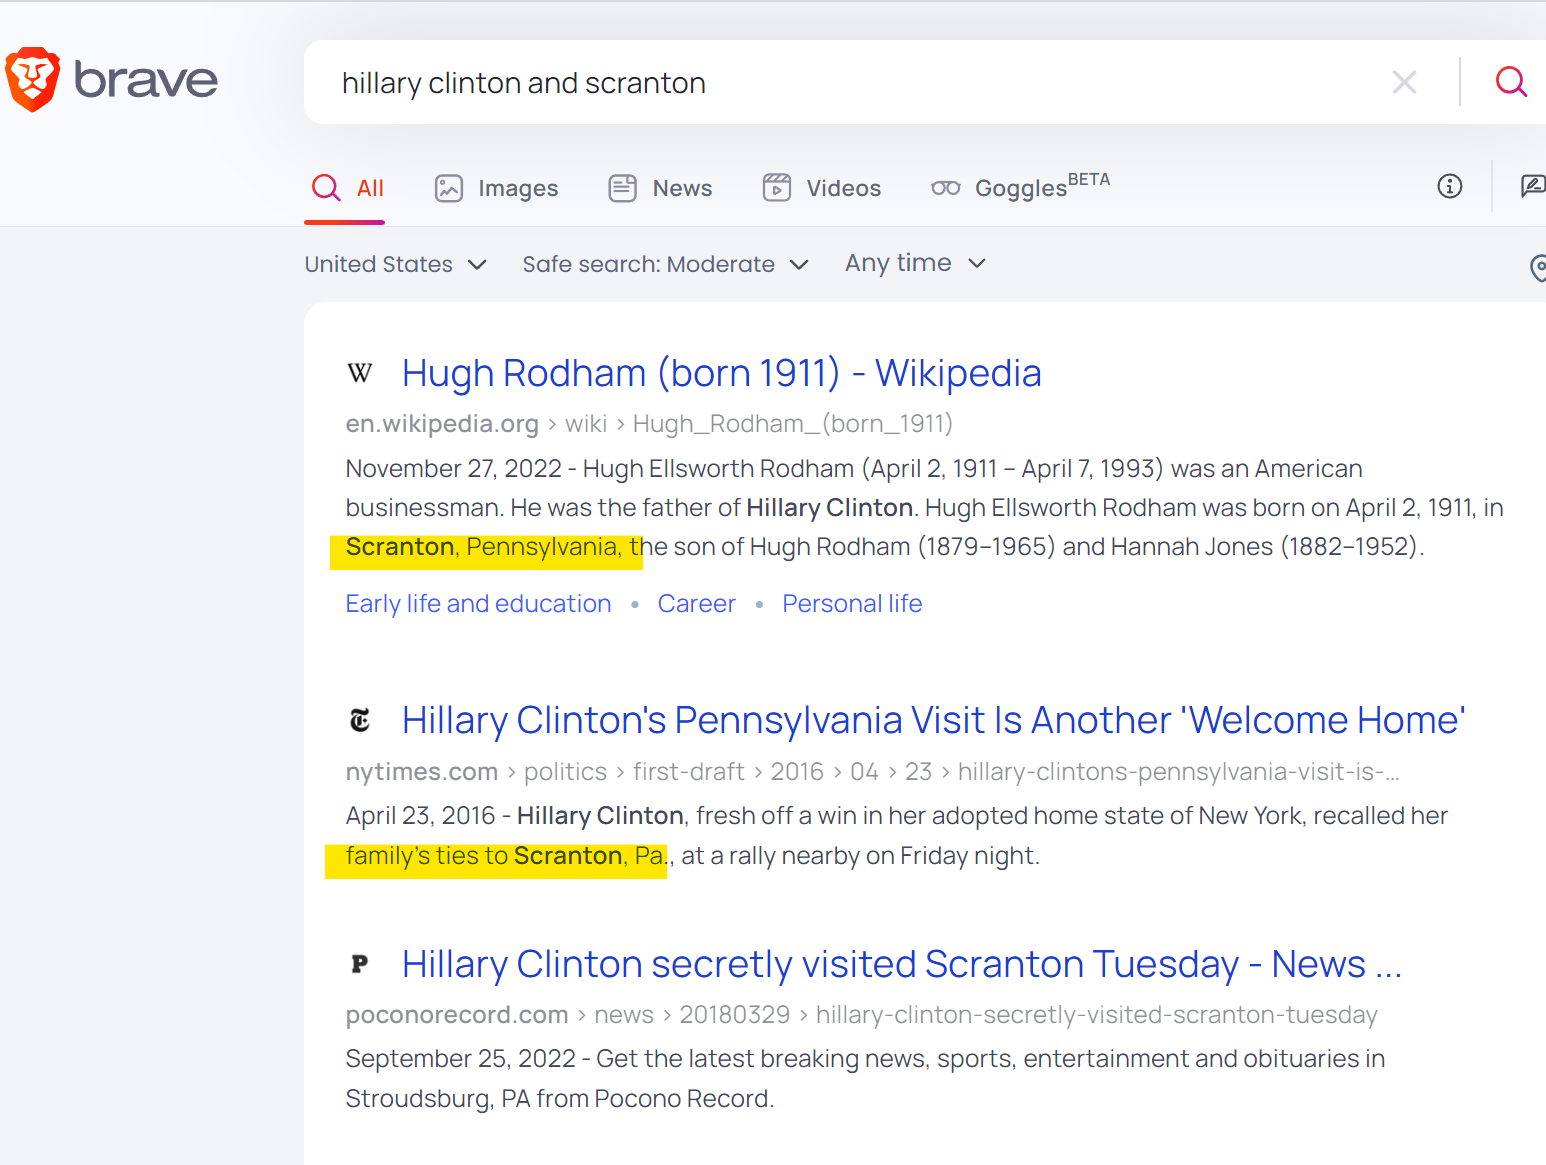The image size is (1546, 1165).
Task: Switch to the Videos tab
Action: [821, 188]
